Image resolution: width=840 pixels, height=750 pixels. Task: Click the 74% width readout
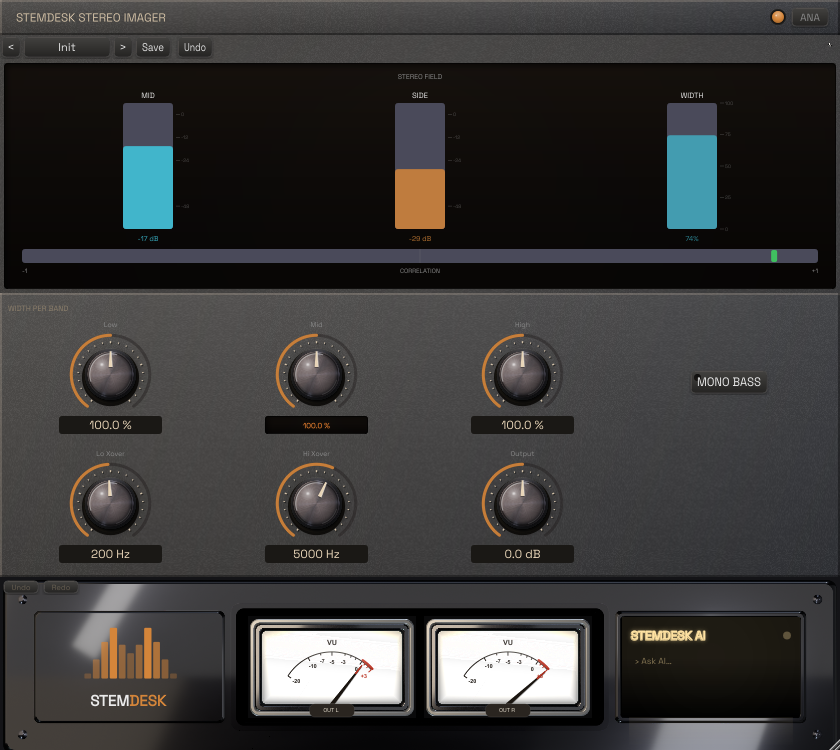click(692, 238)
